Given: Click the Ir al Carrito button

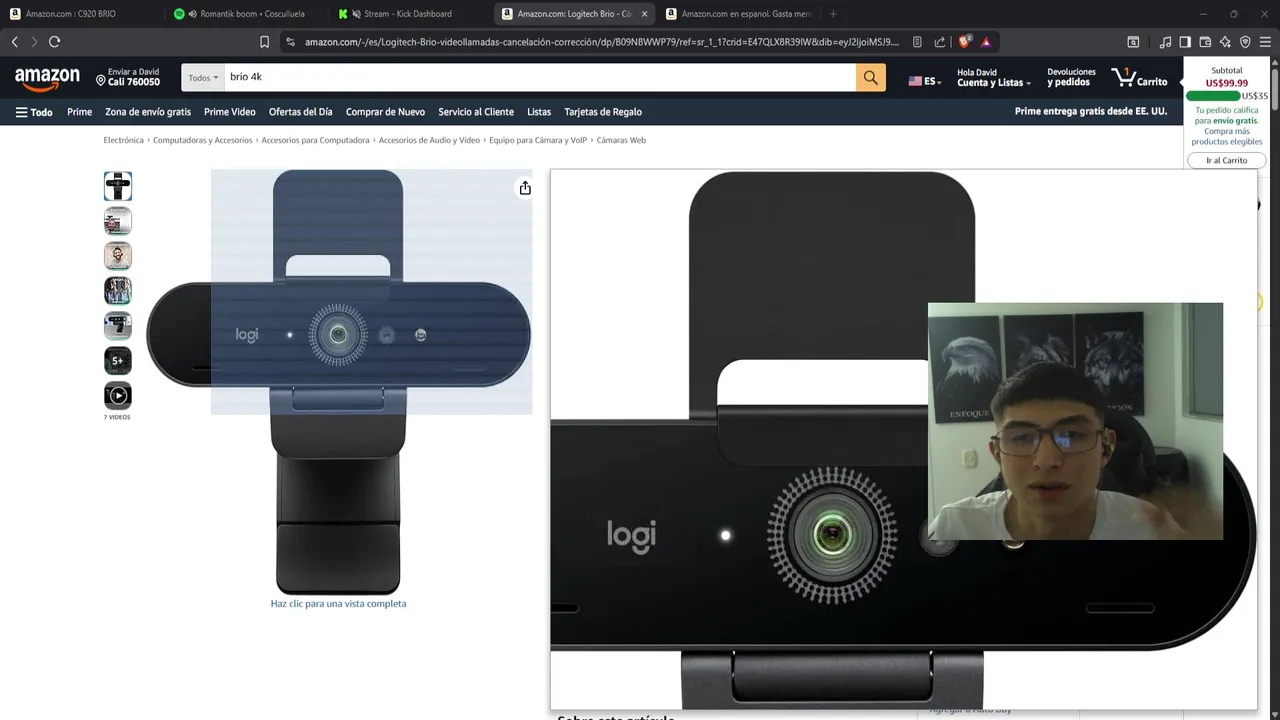Looking at the screenshot, I should [x=1226, y=160].
